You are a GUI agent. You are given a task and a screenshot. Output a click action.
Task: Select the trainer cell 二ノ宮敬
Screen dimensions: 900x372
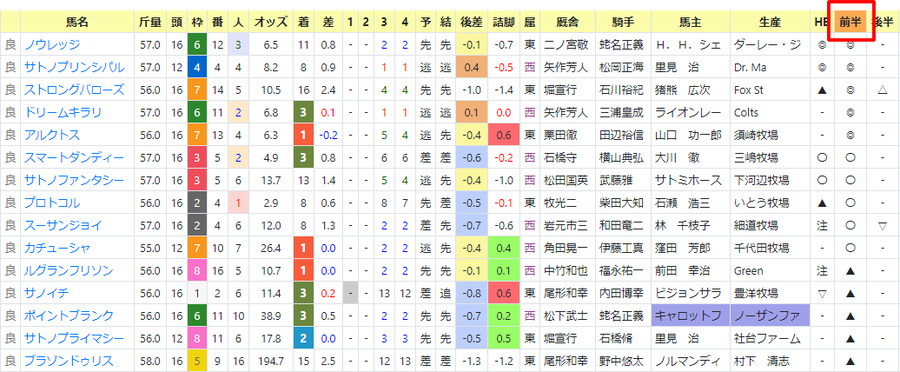pos(567,45)
